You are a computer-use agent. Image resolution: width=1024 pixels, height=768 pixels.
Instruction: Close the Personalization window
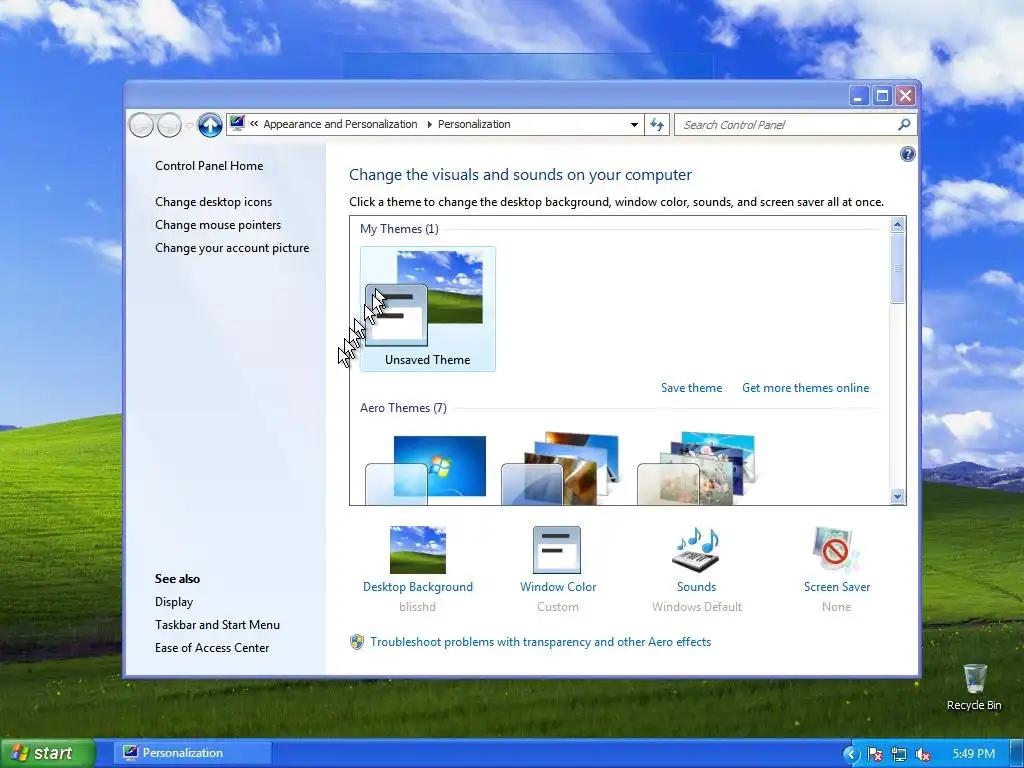[905, 96]
